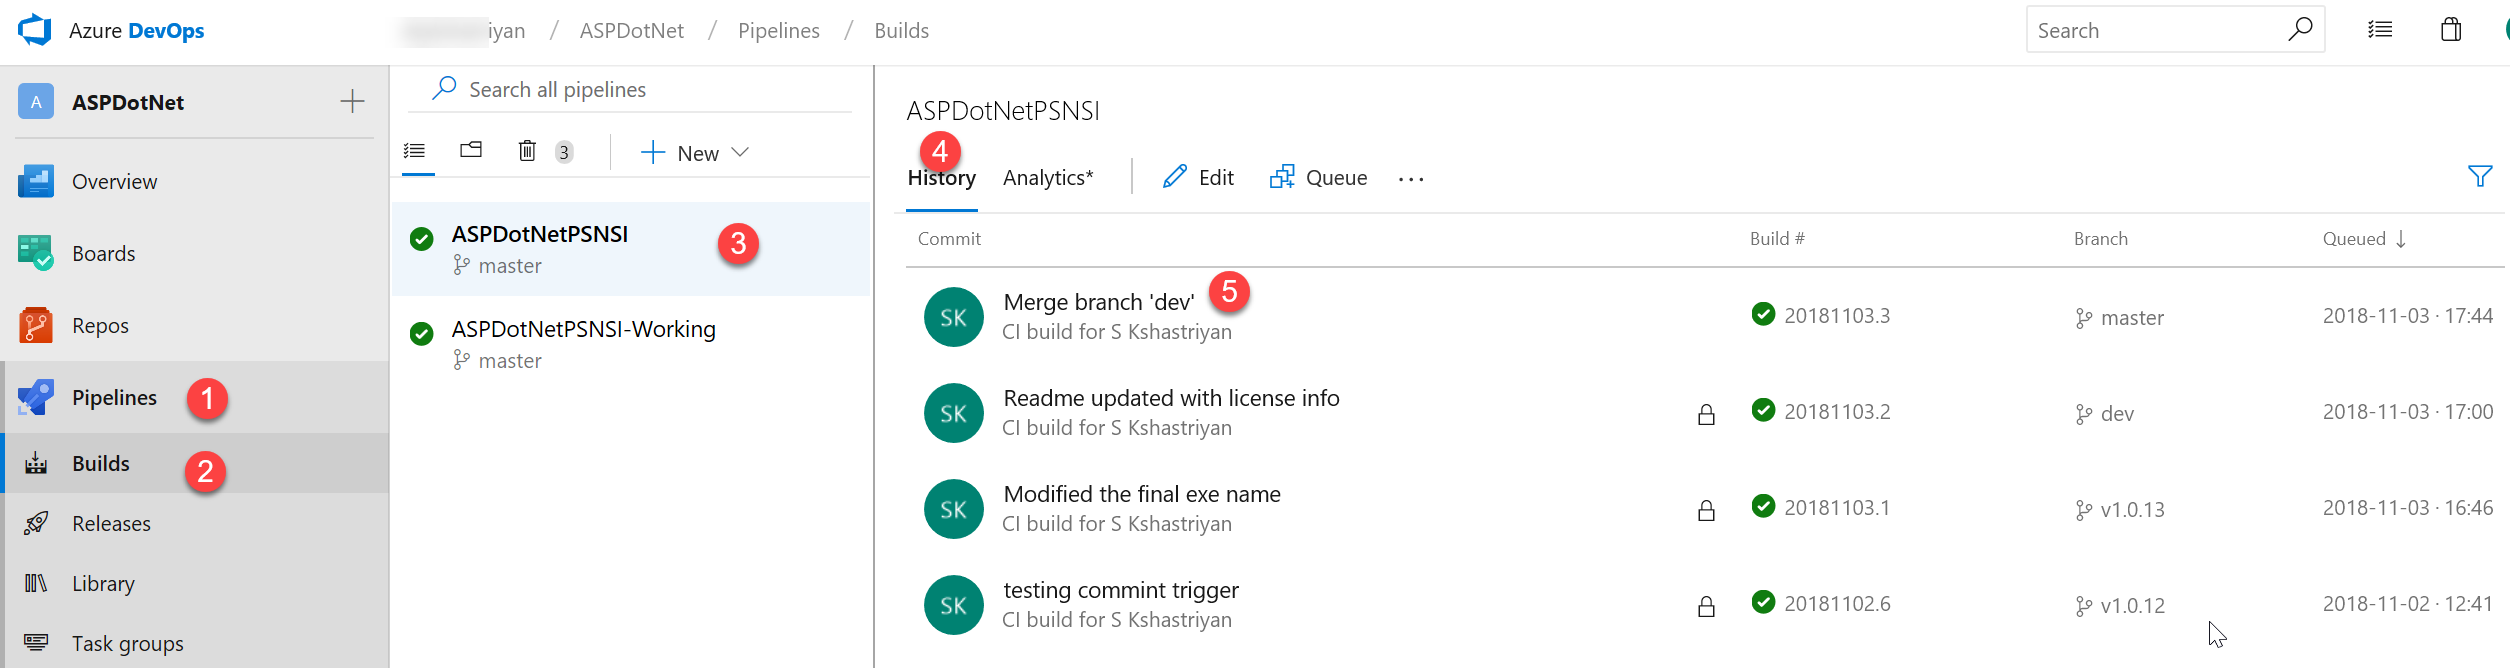Viewport: 2510px width, 668px height.
Task: Click lock icon on build 20181103.1
Action: [x=1706, y=510]
